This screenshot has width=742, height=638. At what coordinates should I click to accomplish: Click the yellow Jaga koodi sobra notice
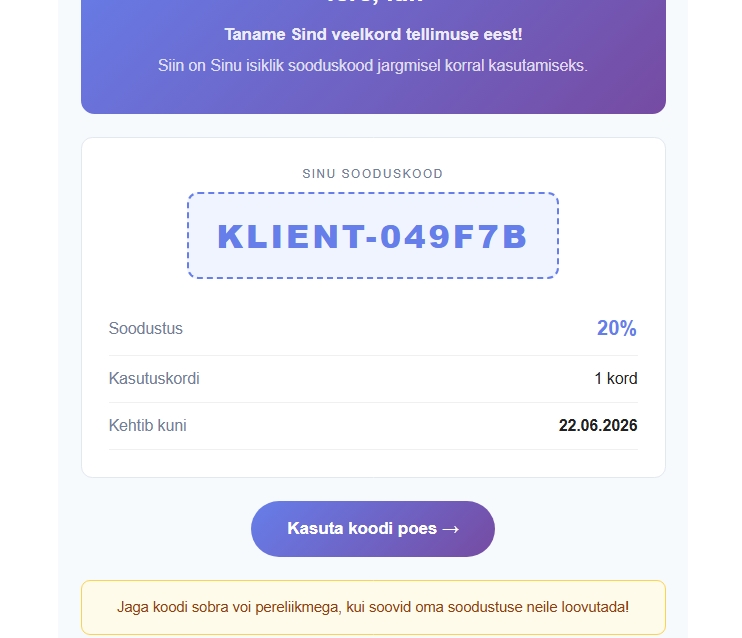point(372,607)
